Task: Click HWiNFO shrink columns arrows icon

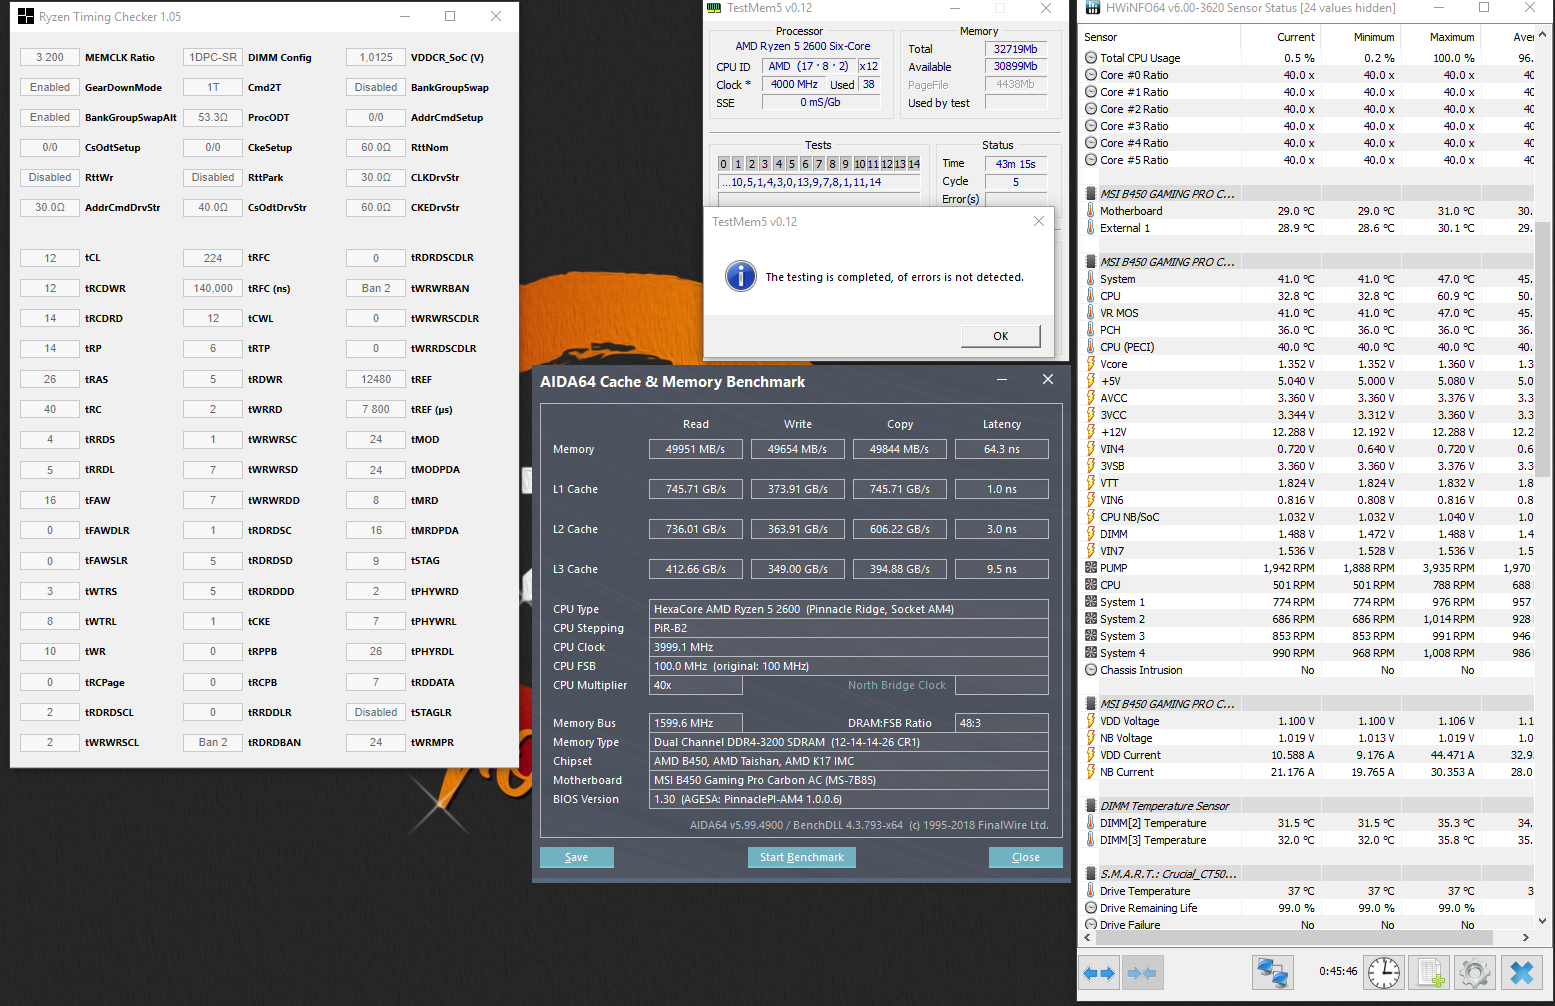Action: click(x=1141, y=972)
